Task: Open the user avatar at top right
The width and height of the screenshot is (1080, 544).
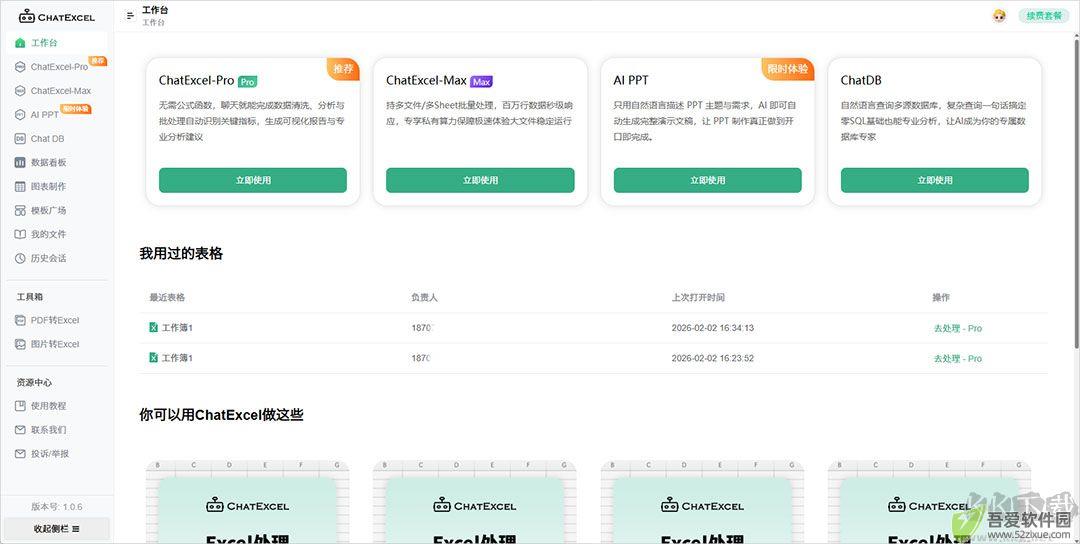Action: pos(999,16)
